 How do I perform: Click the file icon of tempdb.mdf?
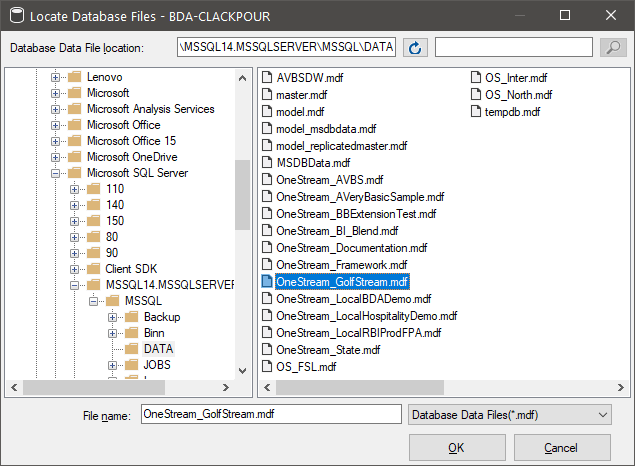(x=476, y=111)
